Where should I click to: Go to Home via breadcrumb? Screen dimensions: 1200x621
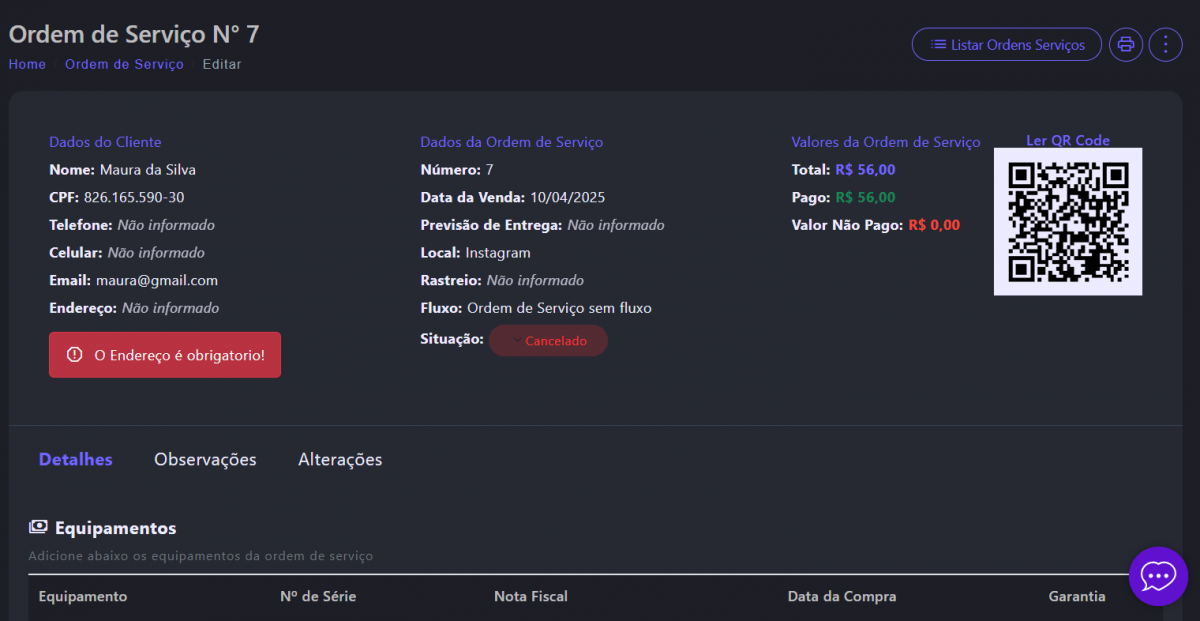click(x=27, y=64)
